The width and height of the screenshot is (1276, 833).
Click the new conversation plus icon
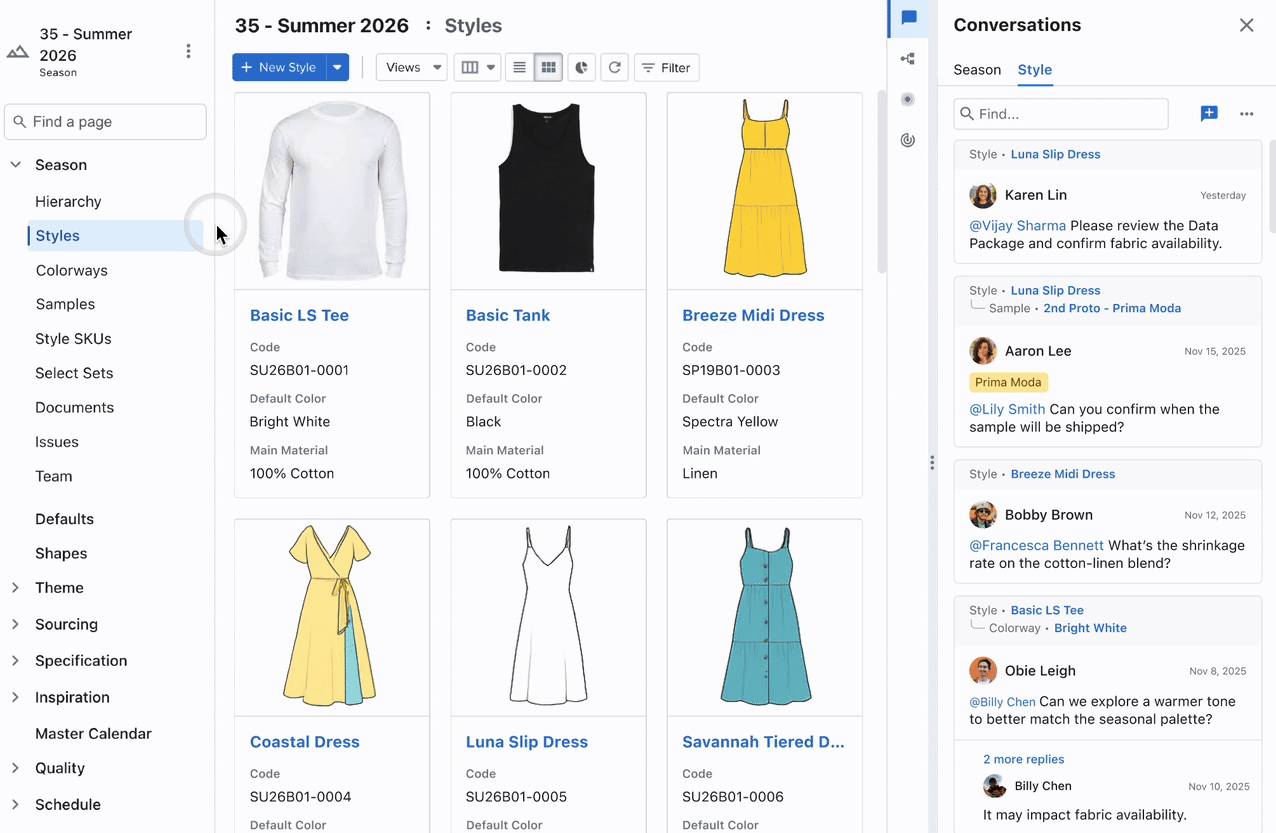click(1209, 114)
